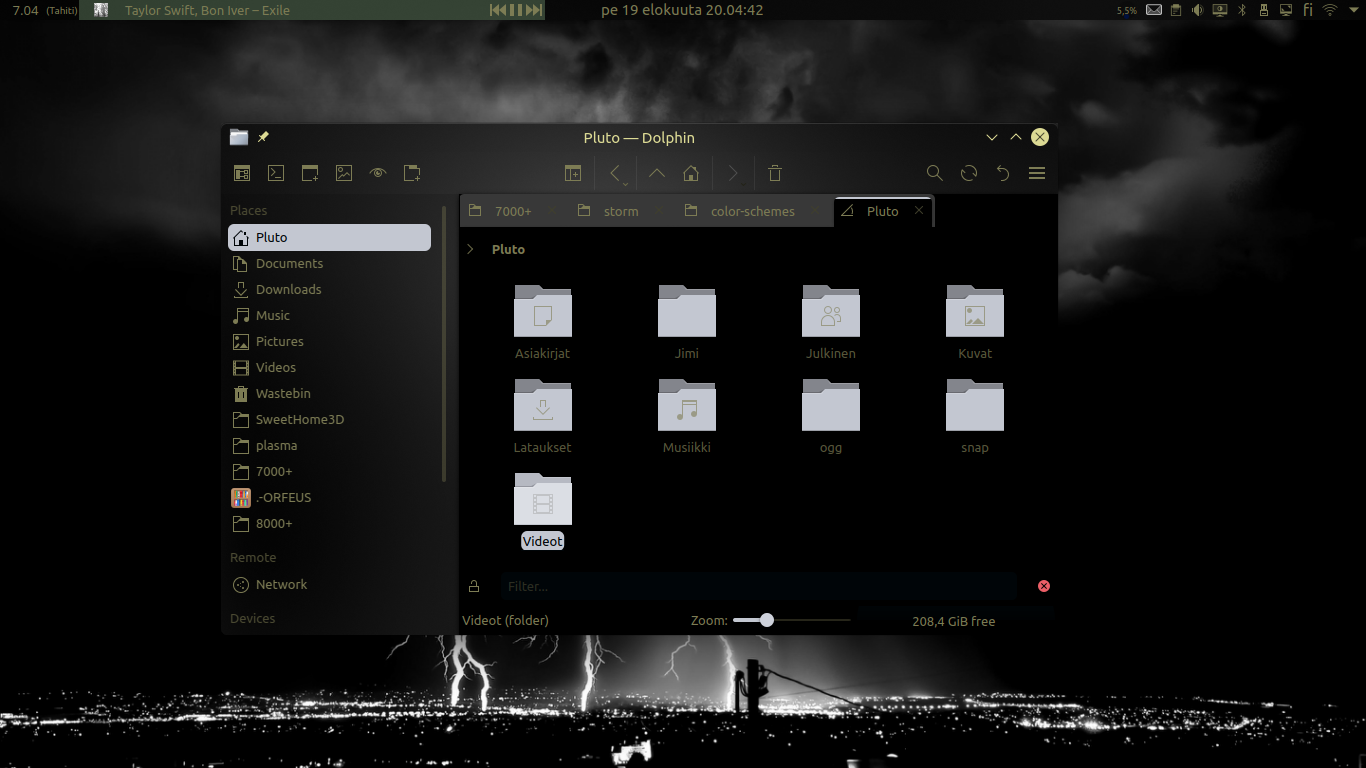Open the terminal panel icon
The height and width of the screenshot is (768, 1366).
276,173
